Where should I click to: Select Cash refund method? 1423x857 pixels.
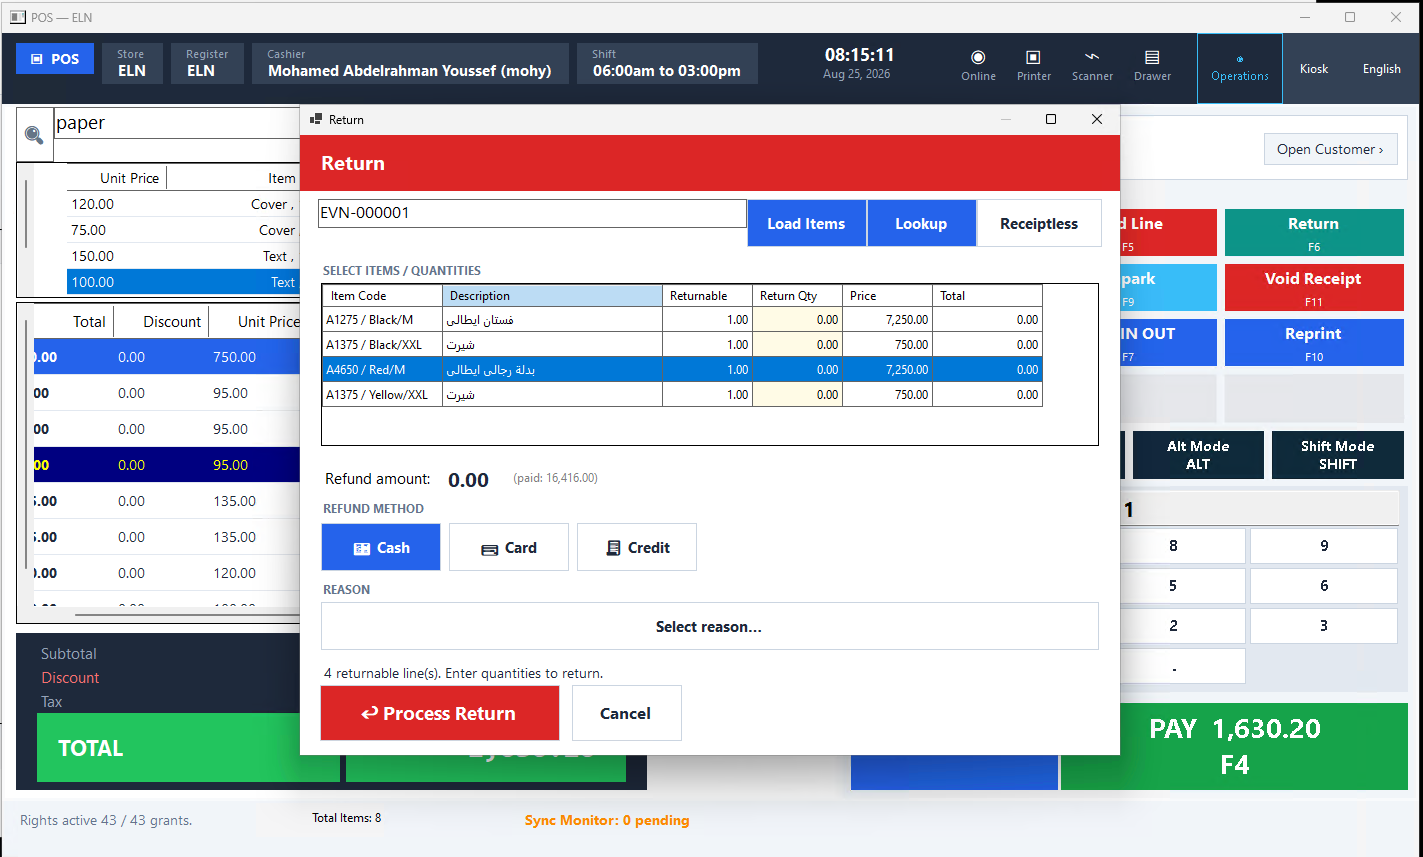[x=381, y=547]
